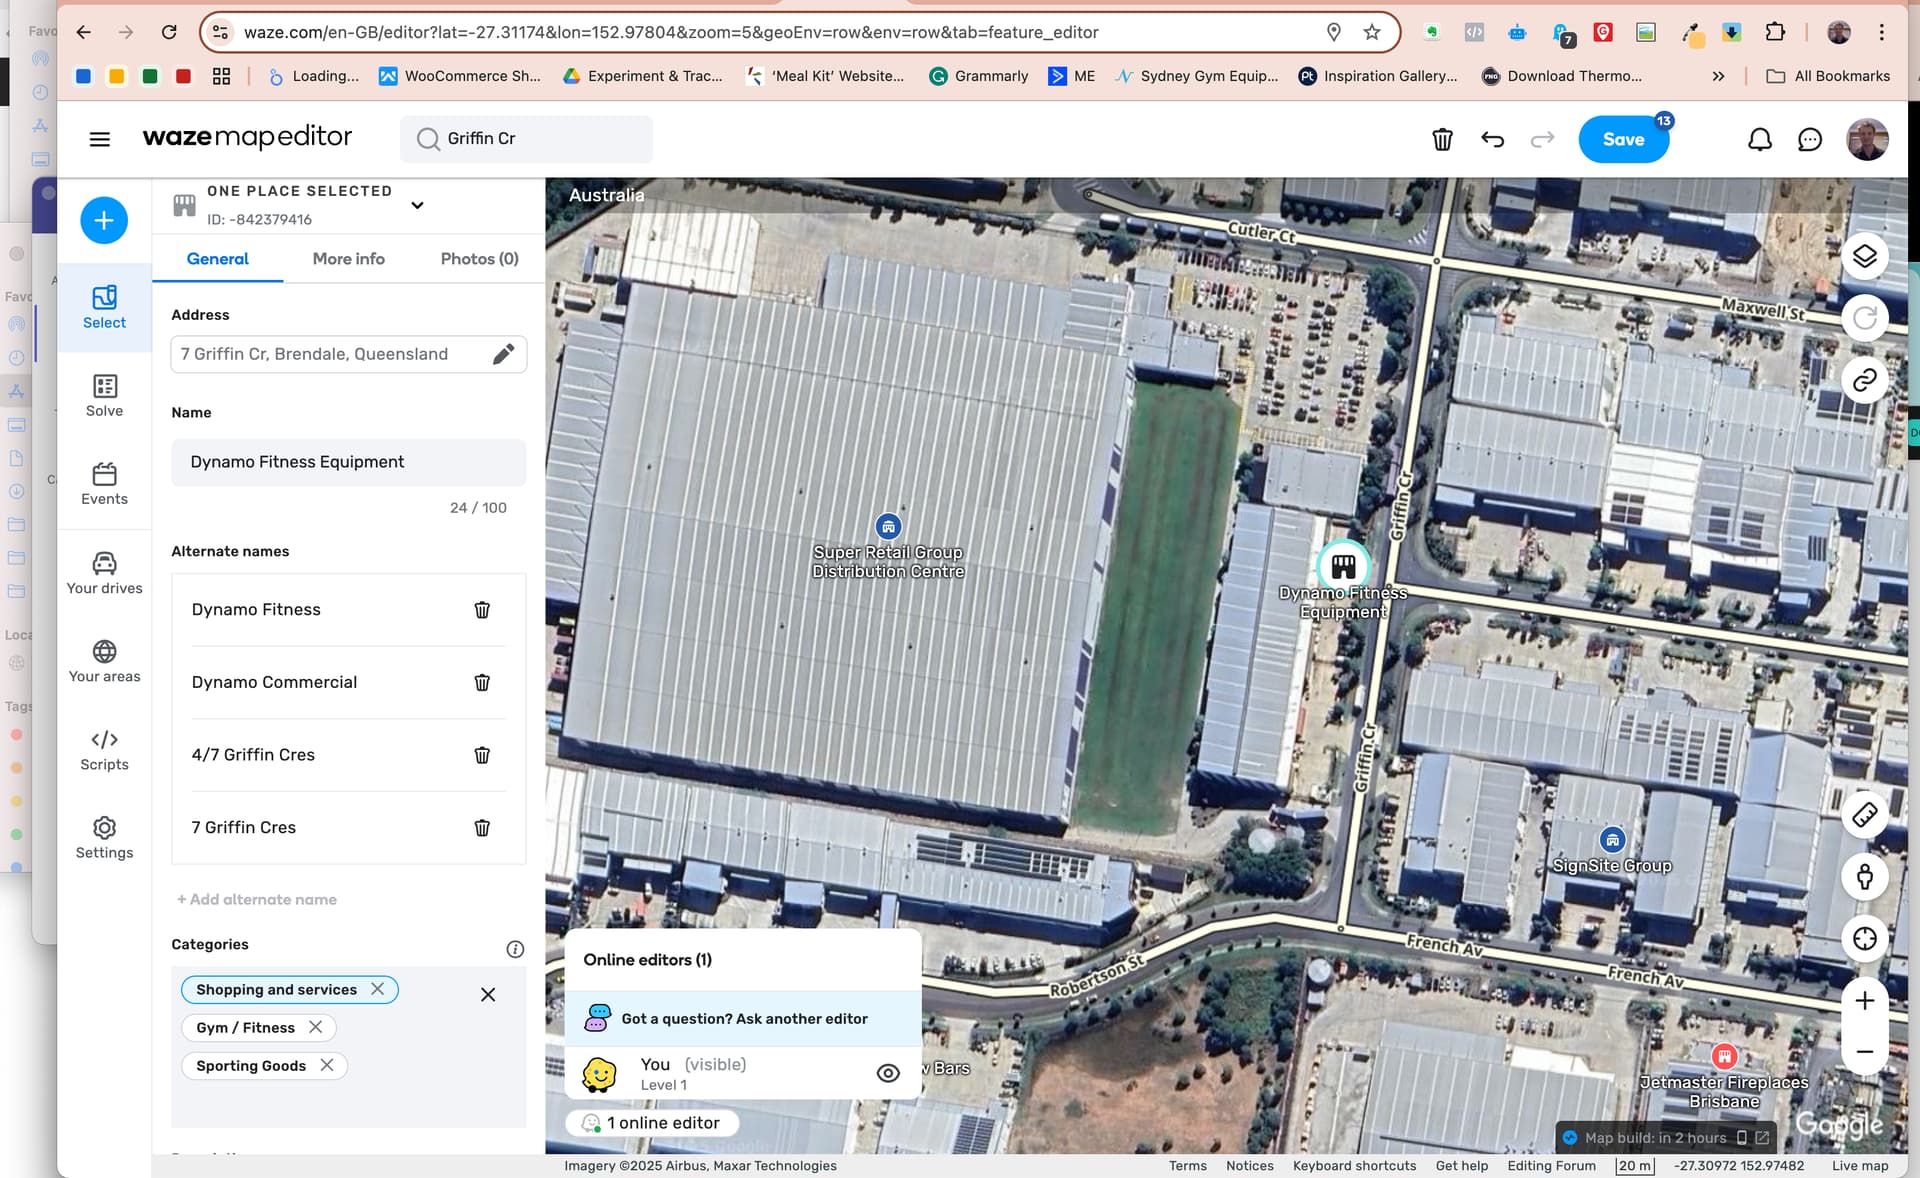
Task: Zoom in the map with plus
Action: (1864, 1001)
